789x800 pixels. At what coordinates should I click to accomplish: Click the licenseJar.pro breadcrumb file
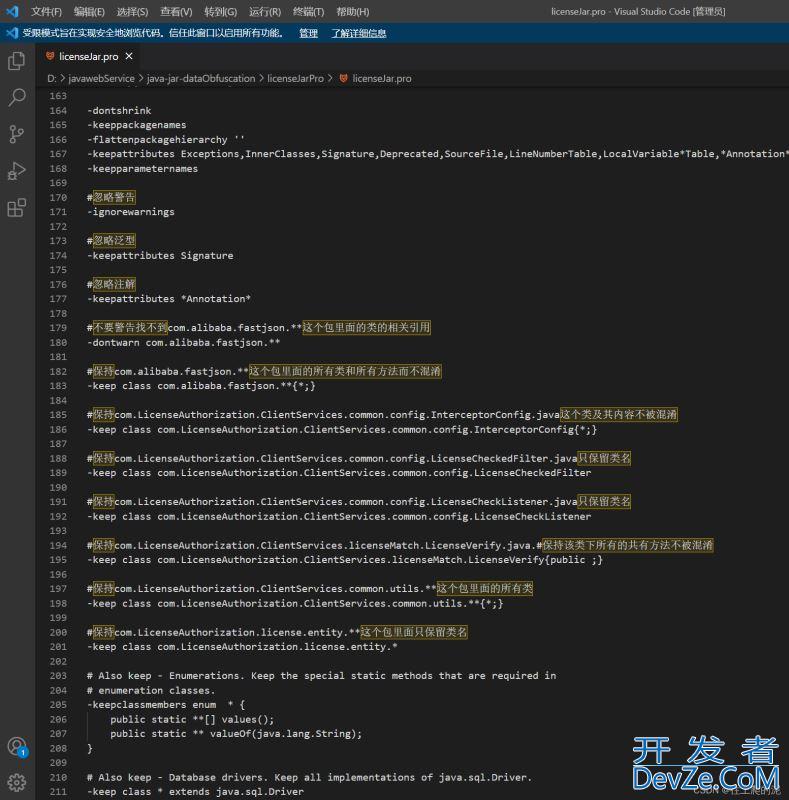[x=382, y=79]
